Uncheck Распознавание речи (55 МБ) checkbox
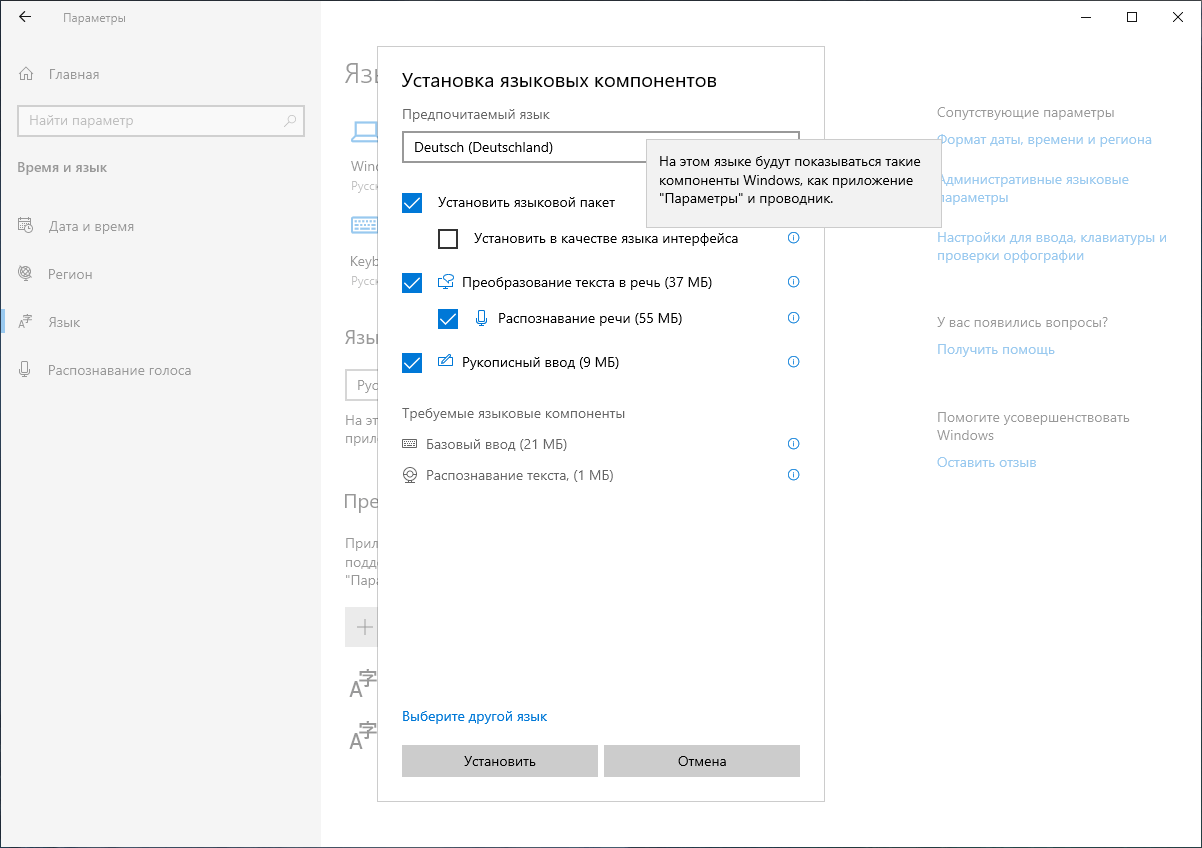 coord(448,319)
